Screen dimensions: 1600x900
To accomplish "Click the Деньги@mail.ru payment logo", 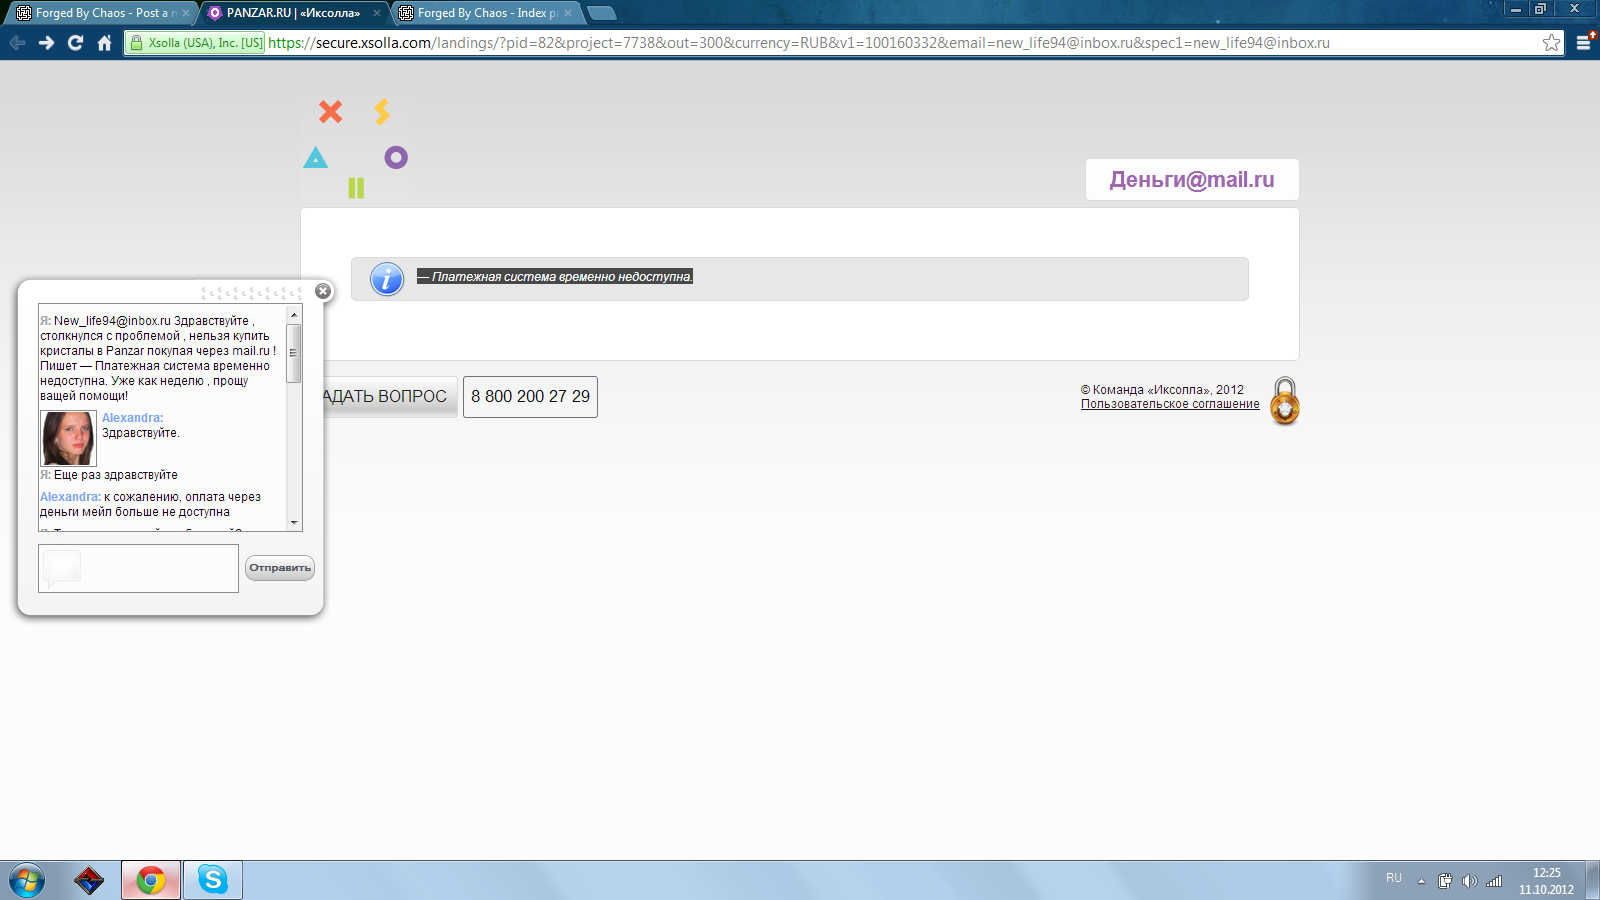I will click(1192, 180).
